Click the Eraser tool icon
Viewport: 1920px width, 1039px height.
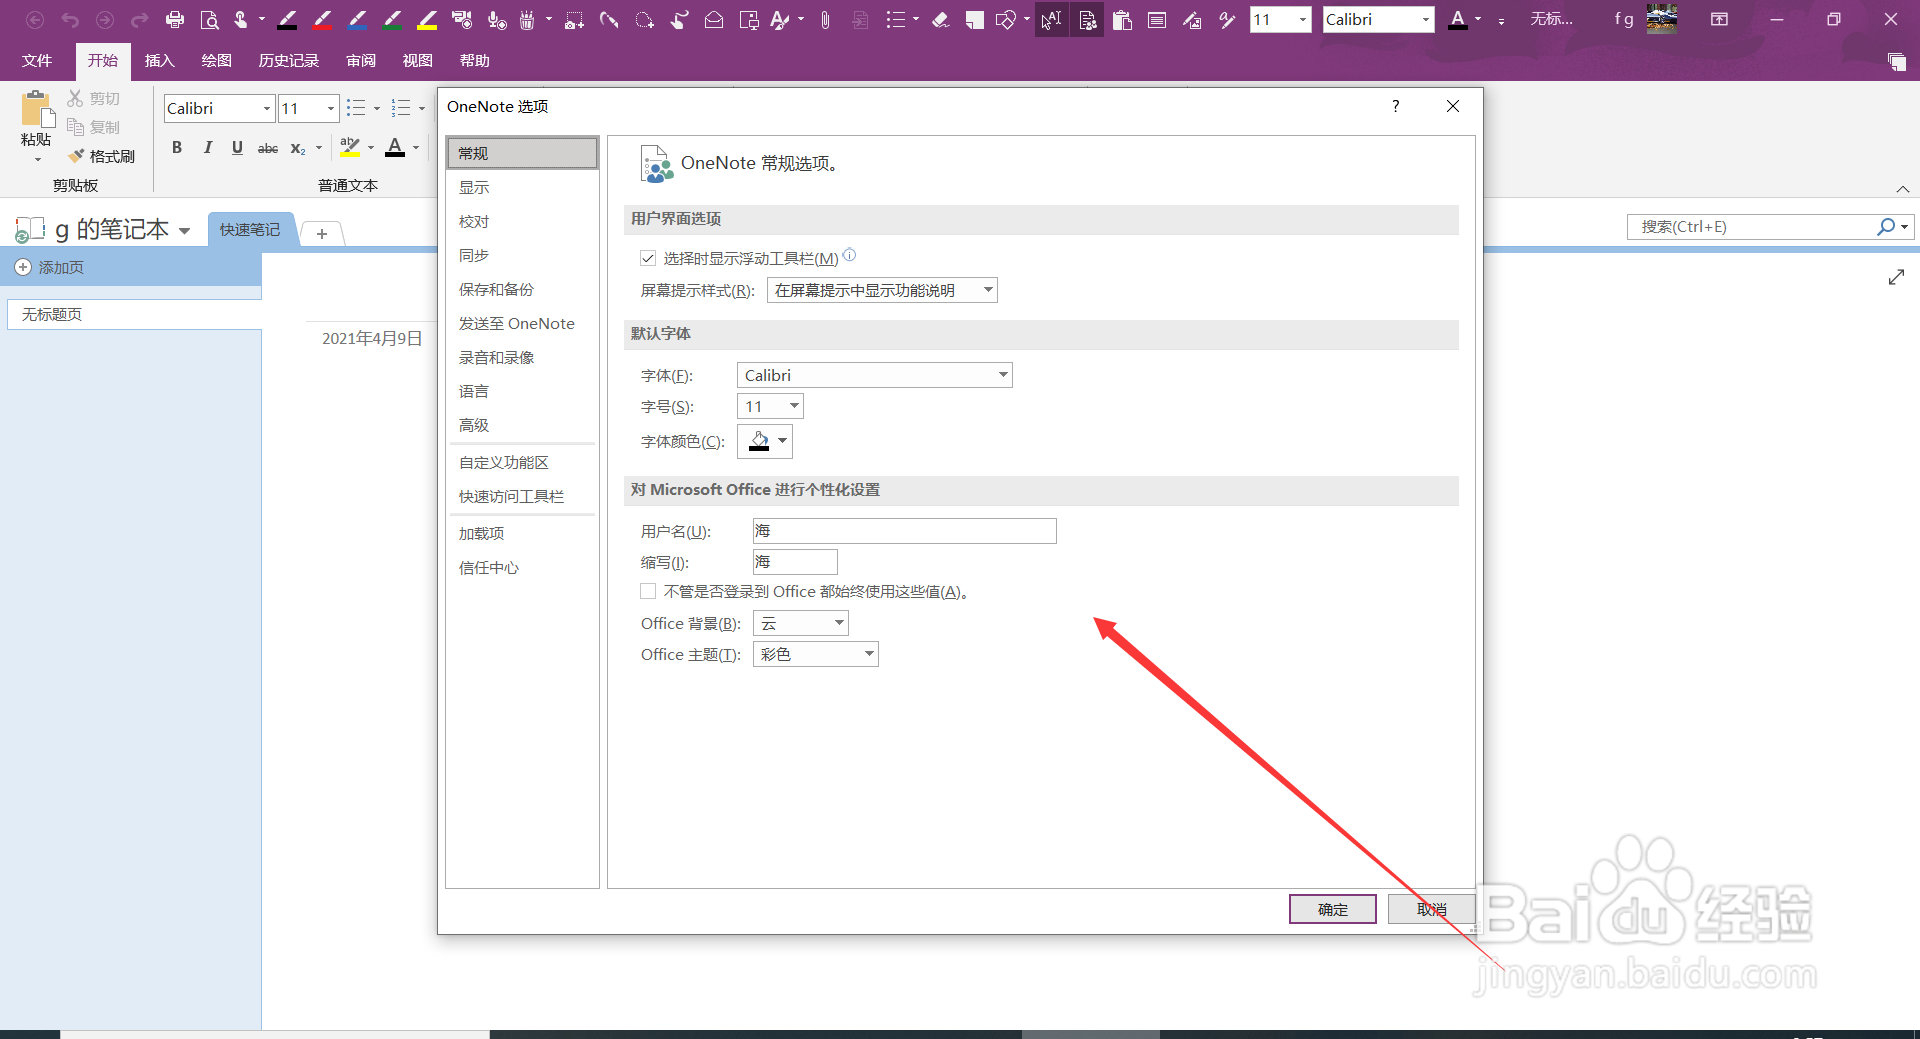pos(940,19)
